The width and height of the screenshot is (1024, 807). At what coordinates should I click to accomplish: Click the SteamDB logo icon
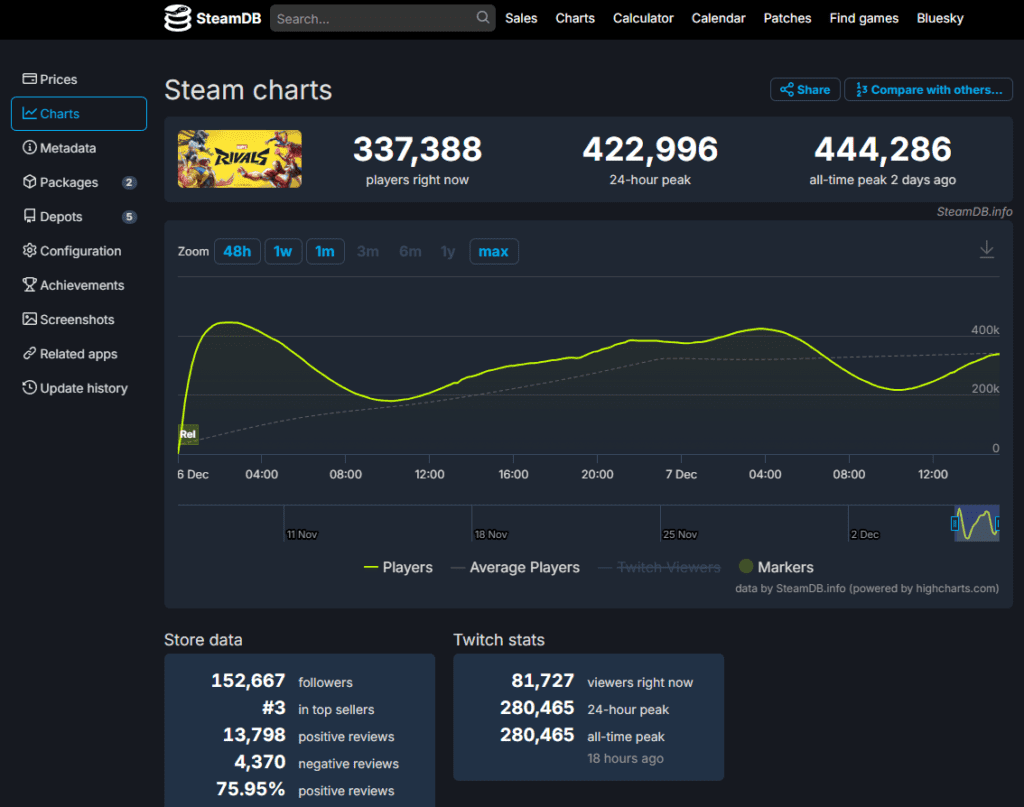[x=178, y=18]
